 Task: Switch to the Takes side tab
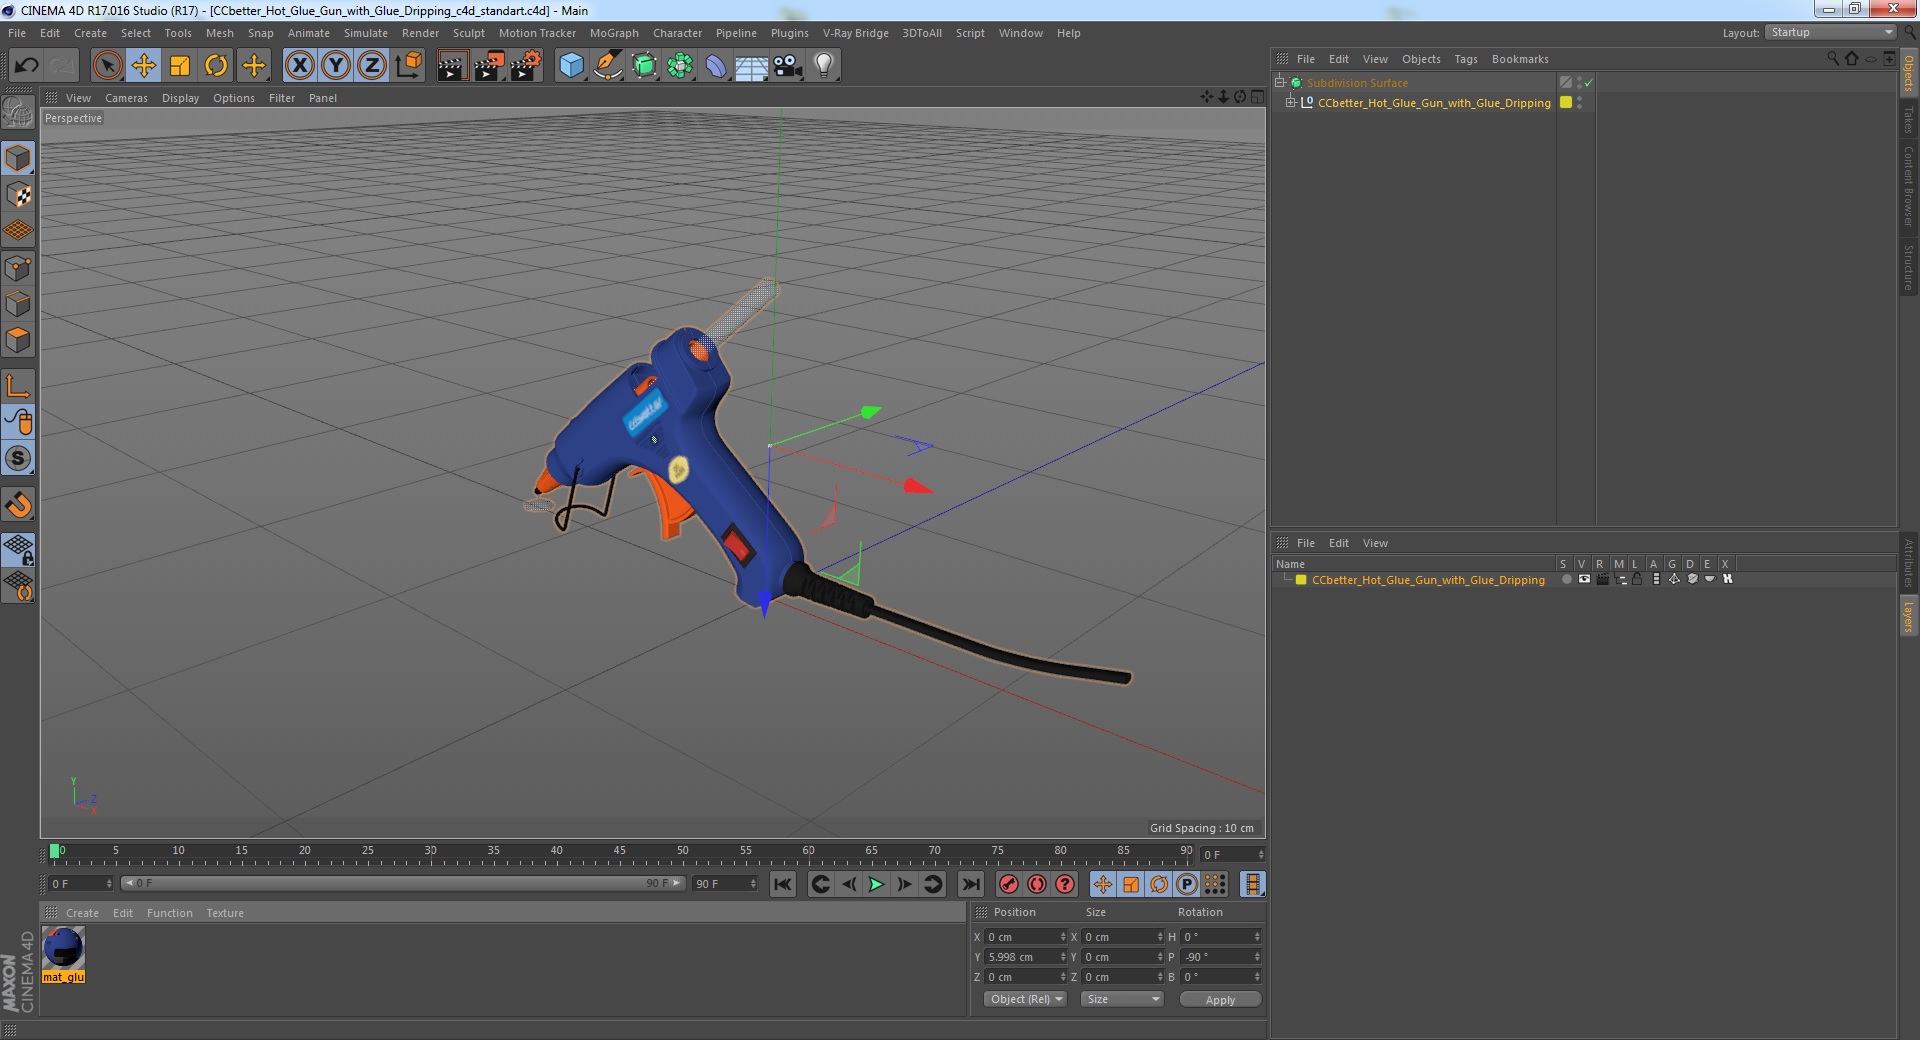pyautogui.click(x=1909, y=119)
